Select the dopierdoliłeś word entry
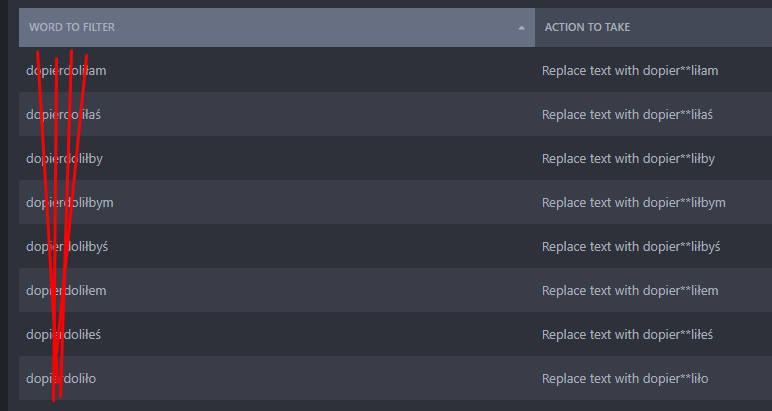Image resolution: width=772 pixels, height=411 pixels. point(64,335)
